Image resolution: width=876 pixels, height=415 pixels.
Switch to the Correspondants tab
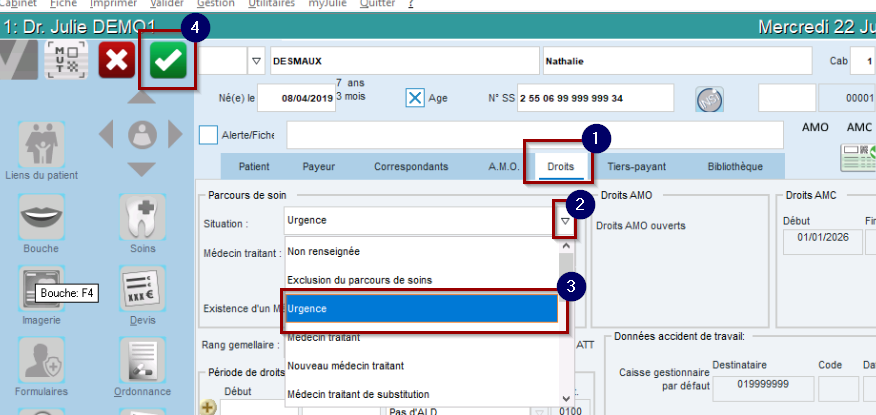click(411, 166)
